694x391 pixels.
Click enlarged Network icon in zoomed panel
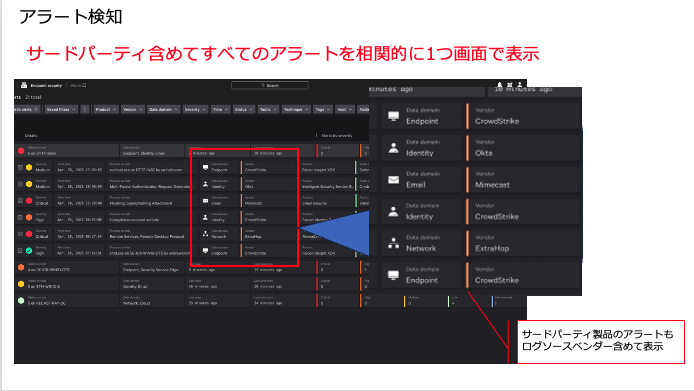click(x=393, y=243)
